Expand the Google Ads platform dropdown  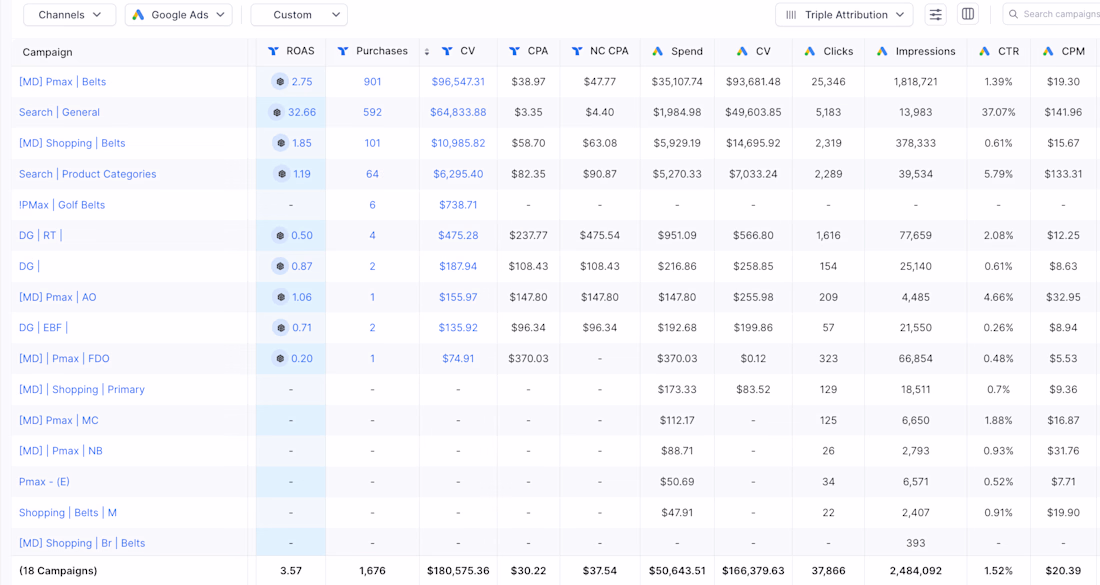point(178,15)
